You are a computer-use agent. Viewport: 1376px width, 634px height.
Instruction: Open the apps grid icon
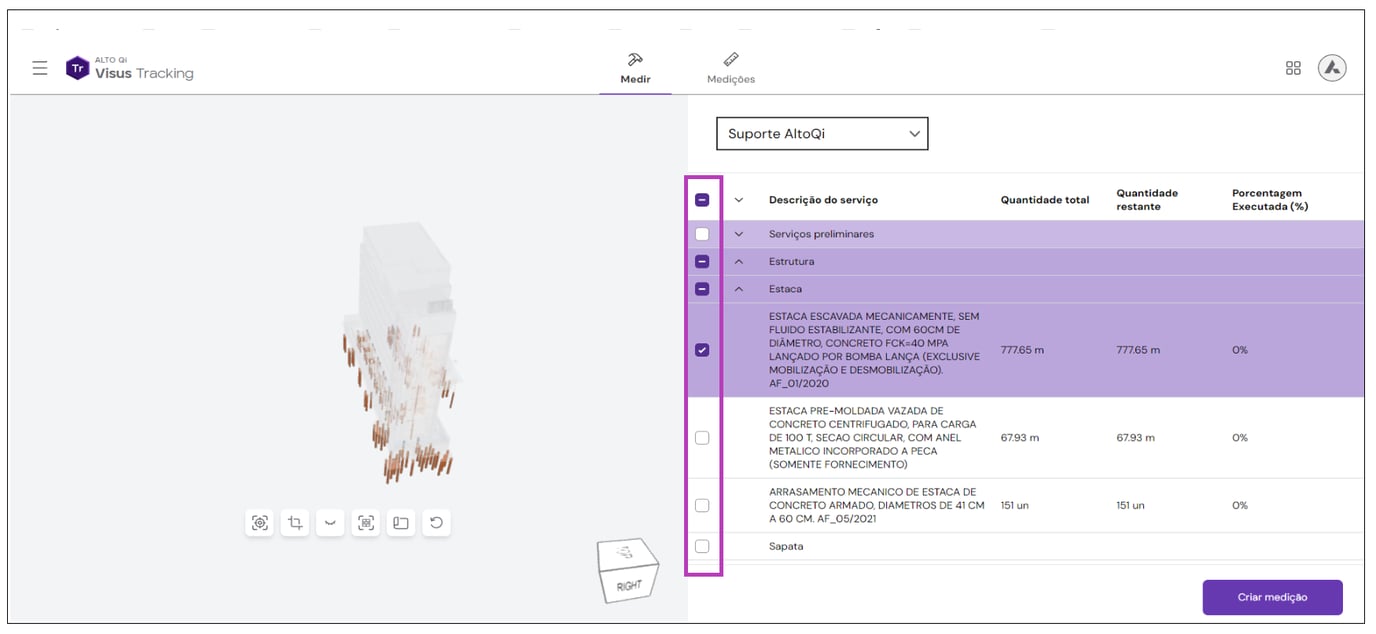click(x=1293, y=68)
